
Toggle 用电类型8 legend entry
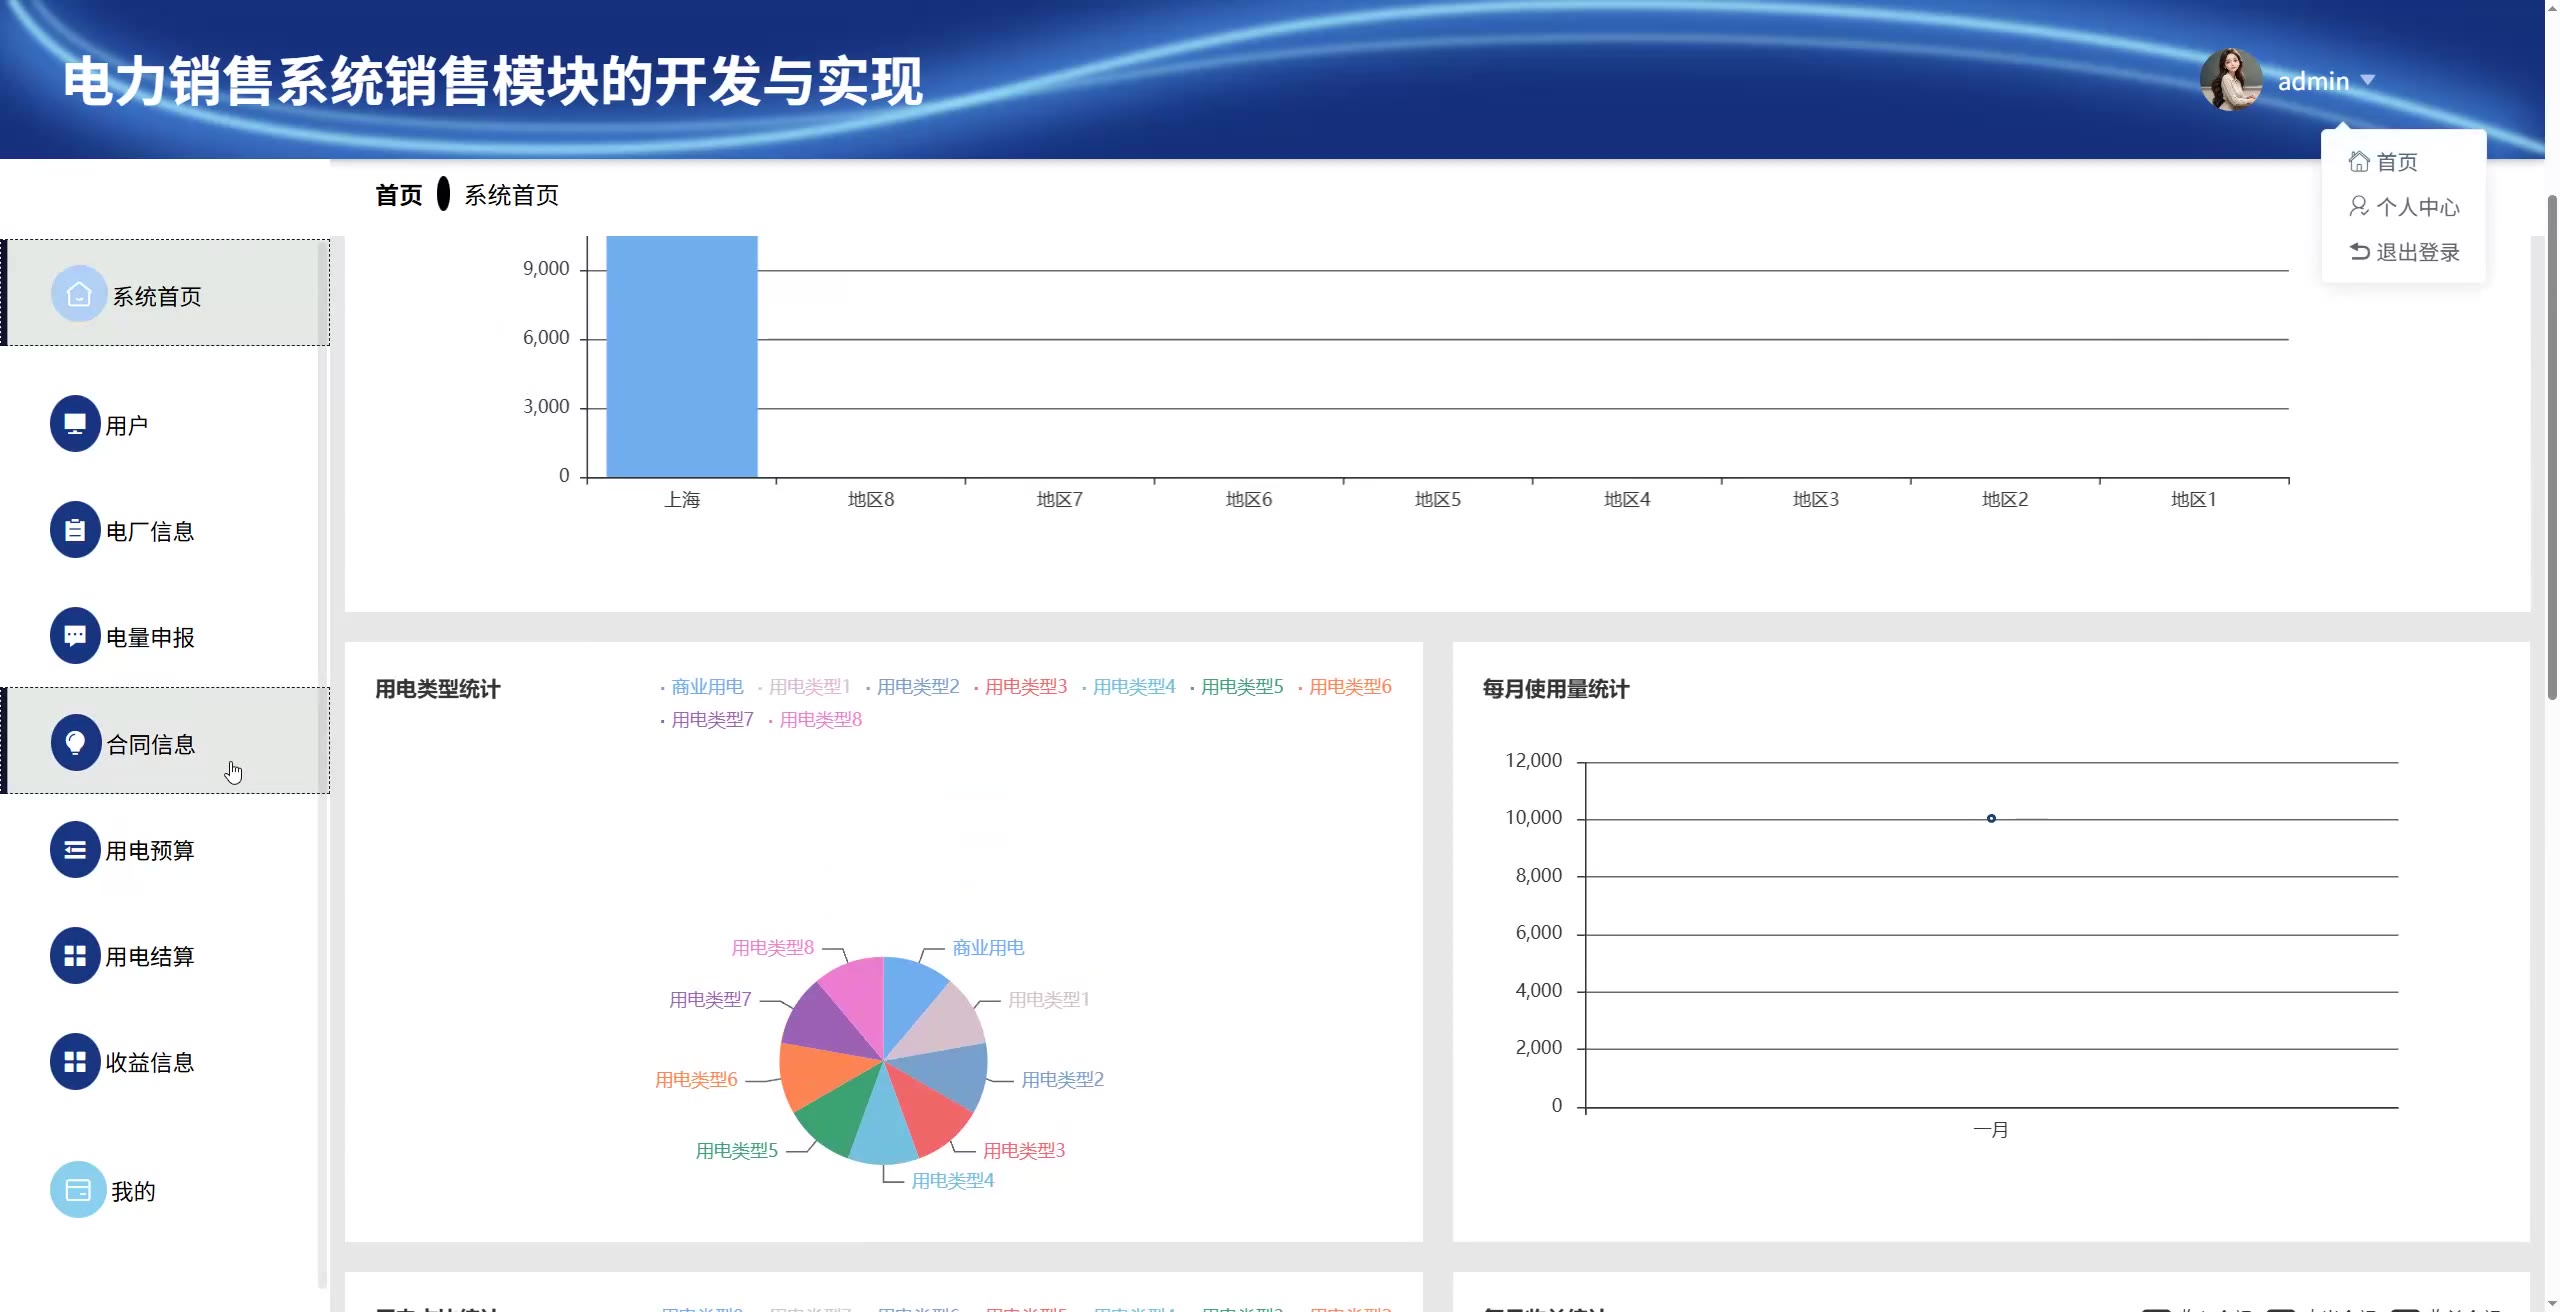click(820, 720)
